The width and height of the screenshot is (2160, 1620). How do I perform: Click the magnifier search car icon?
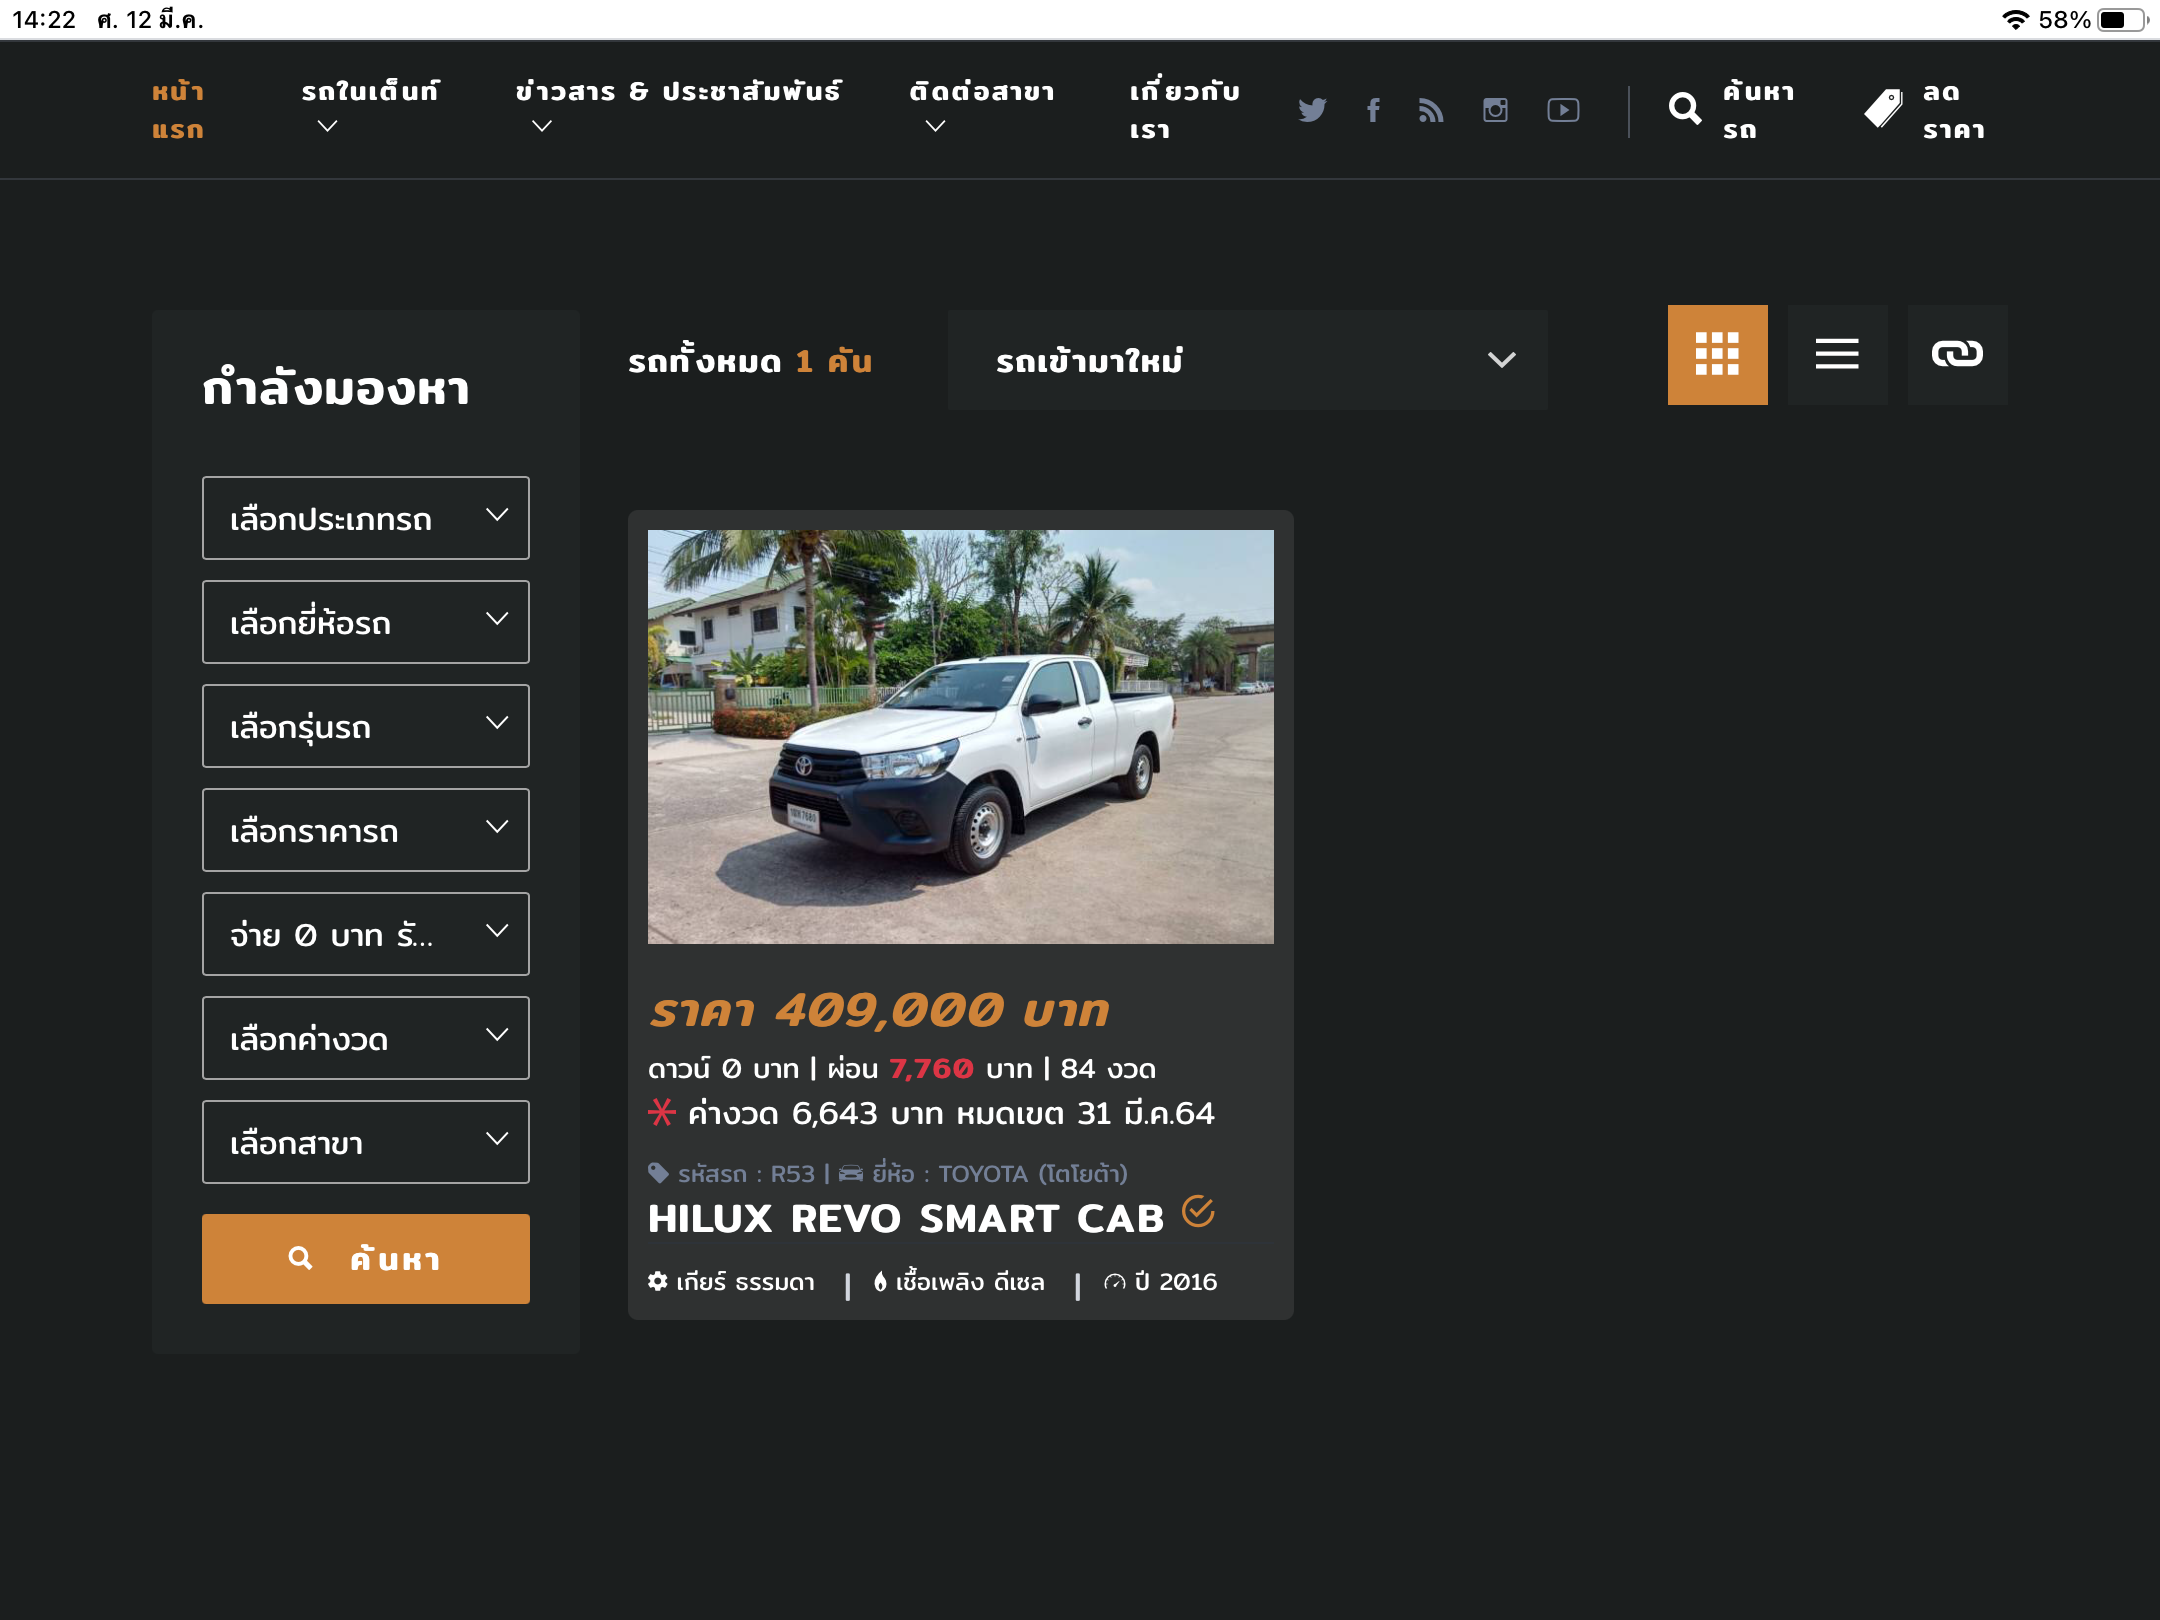pyautogui.click(x=1685, y=109)
